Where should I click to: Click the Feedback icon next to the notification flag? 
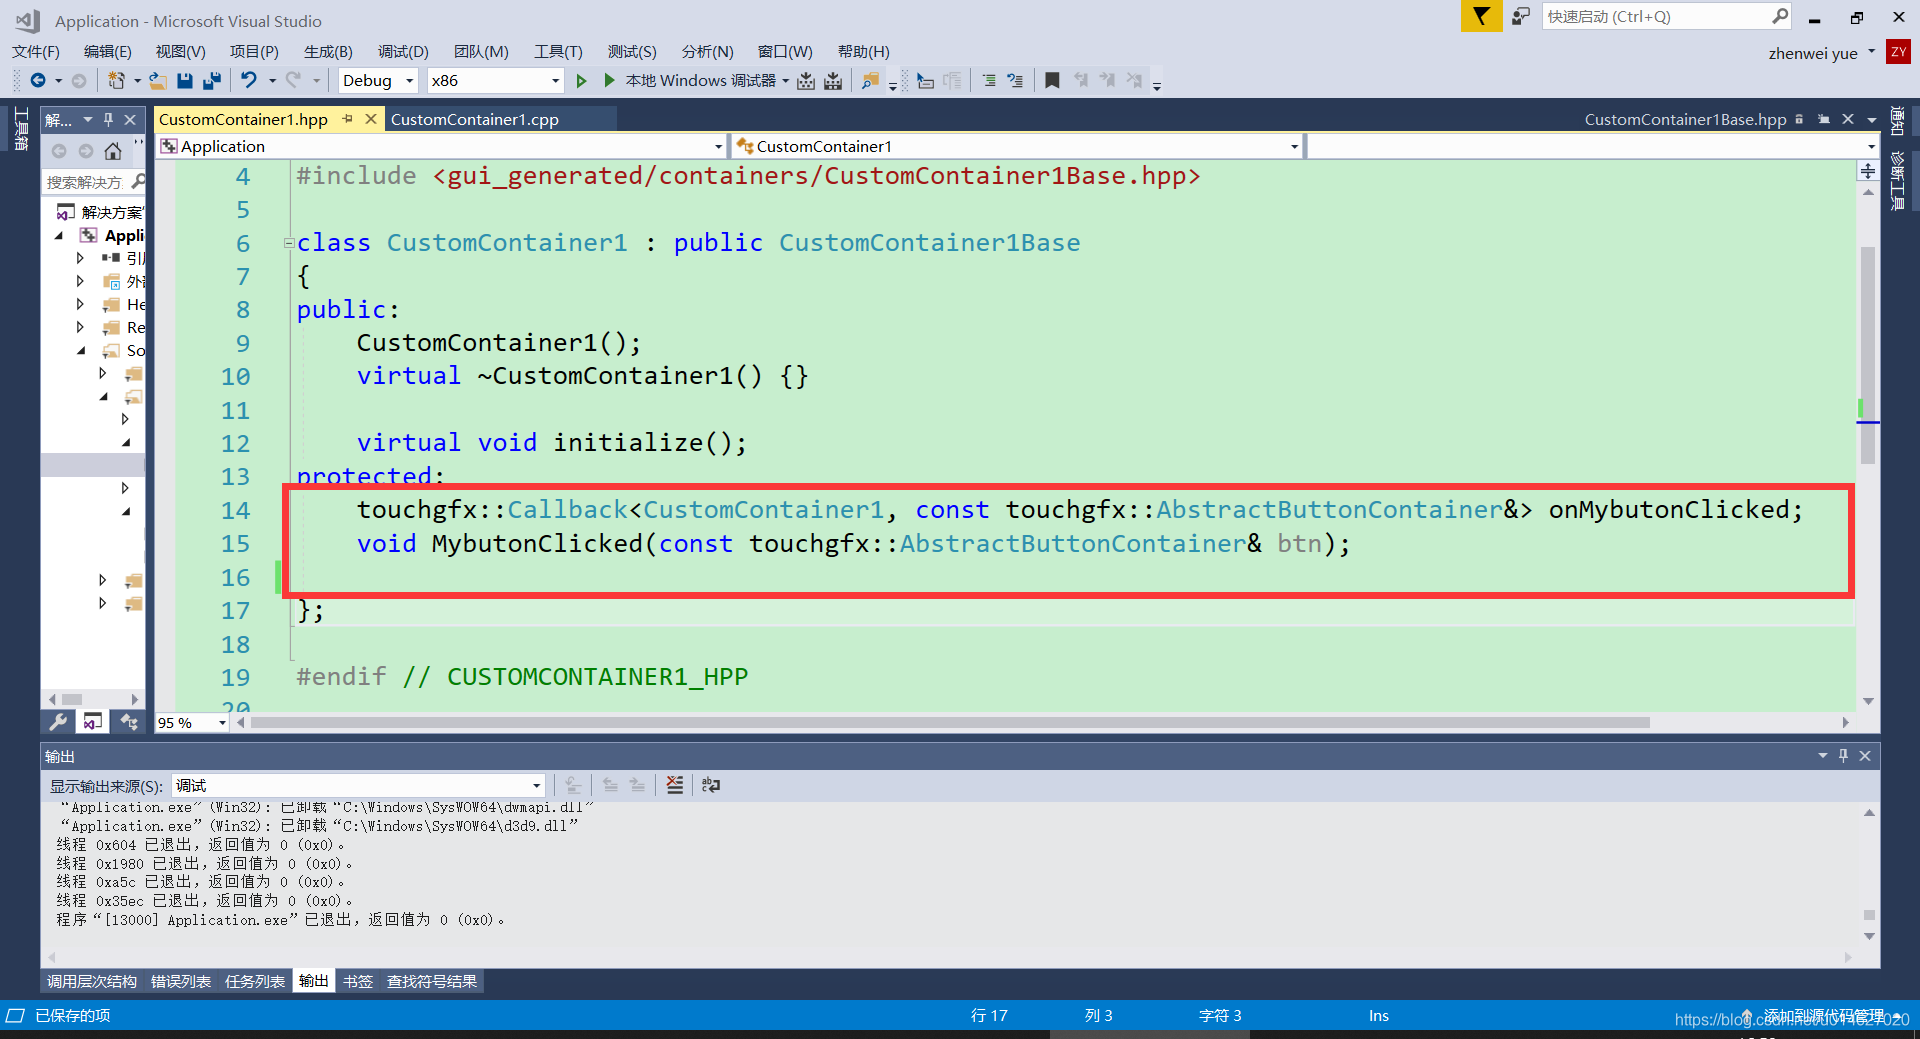tap(1520, 17)
